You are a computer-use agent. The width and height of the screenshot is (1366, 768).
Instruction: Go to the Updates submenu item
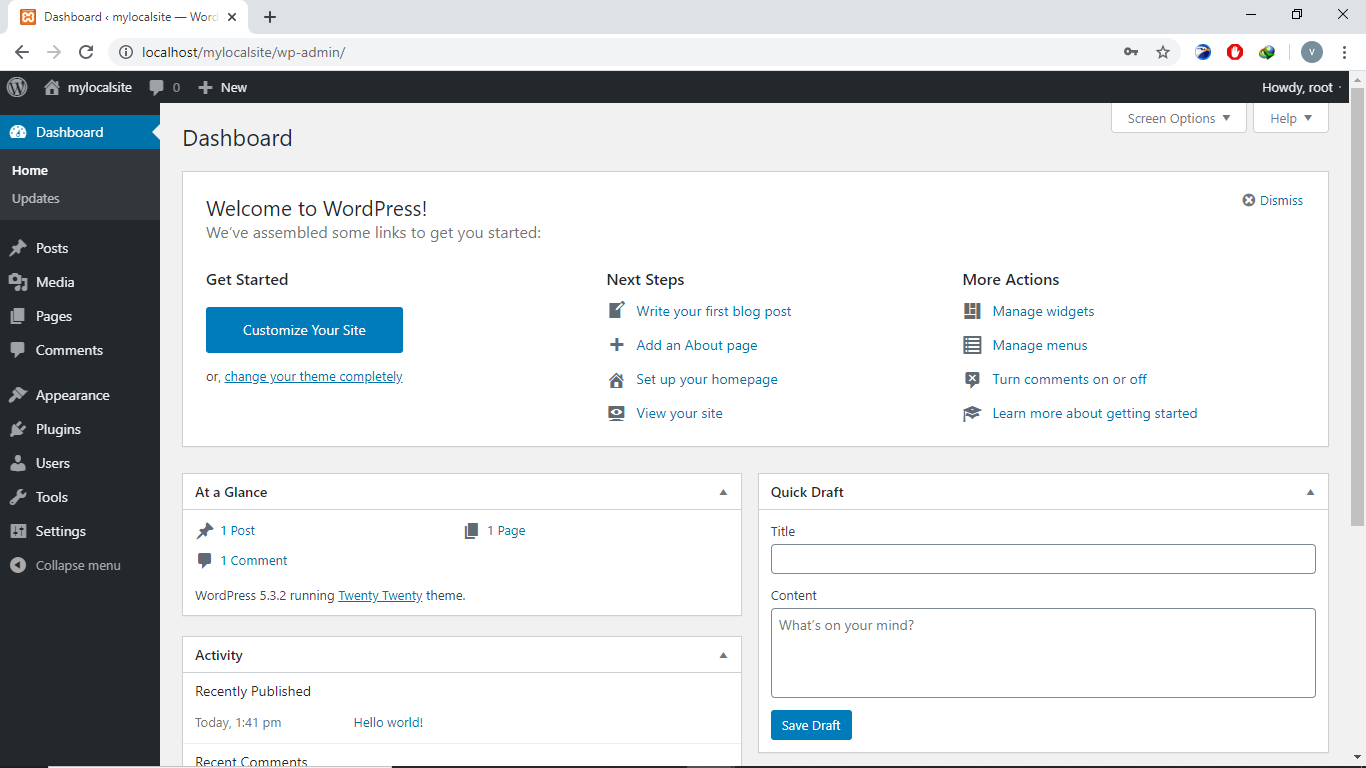tap(36, 198)
